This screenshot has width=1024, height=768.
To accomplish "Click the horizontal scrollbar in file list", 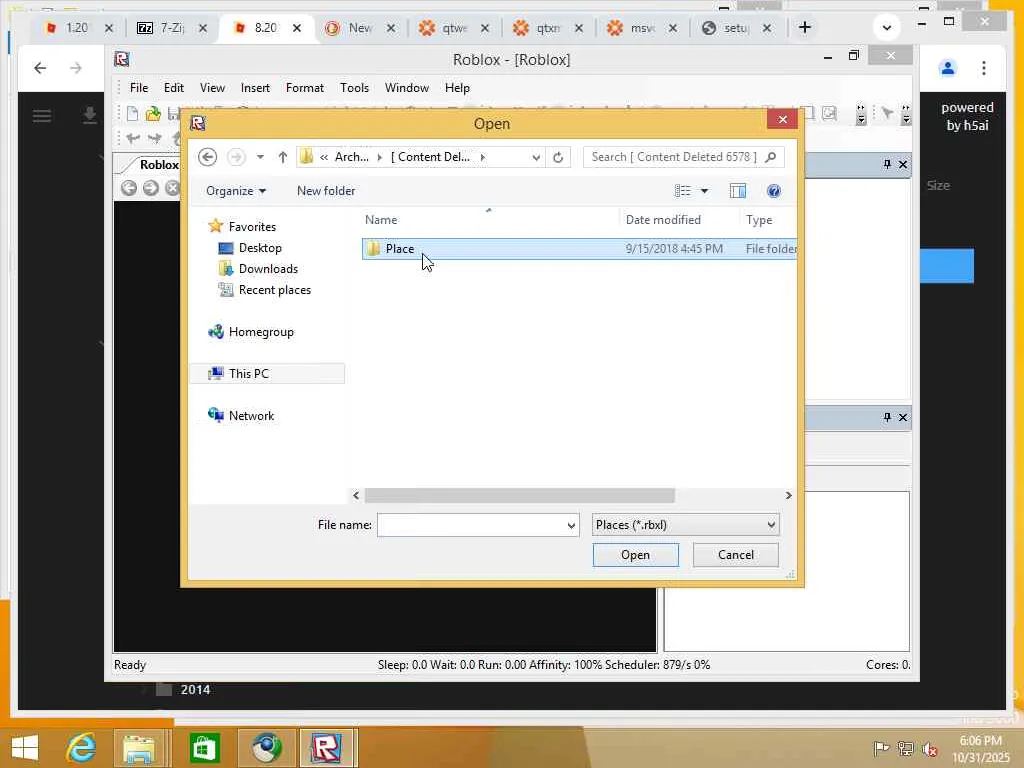I will 519,496.
